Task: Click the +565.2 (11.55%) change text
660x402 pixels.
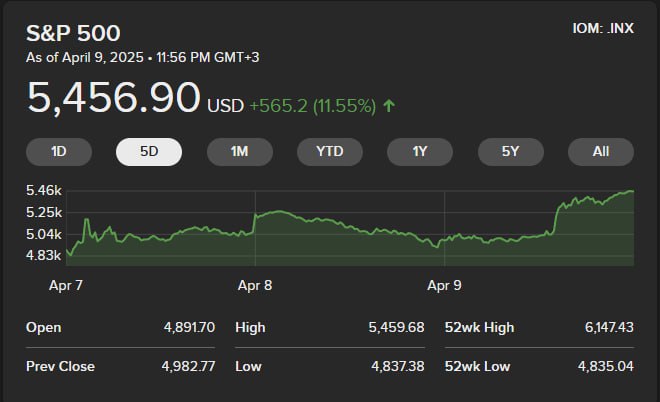Action: 311,104
